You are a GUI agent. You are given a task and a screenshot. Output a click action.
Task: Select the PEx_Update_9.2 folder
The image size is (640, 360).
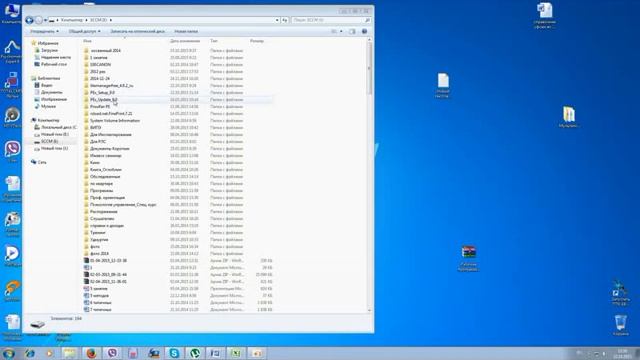(x=104, y=100)
